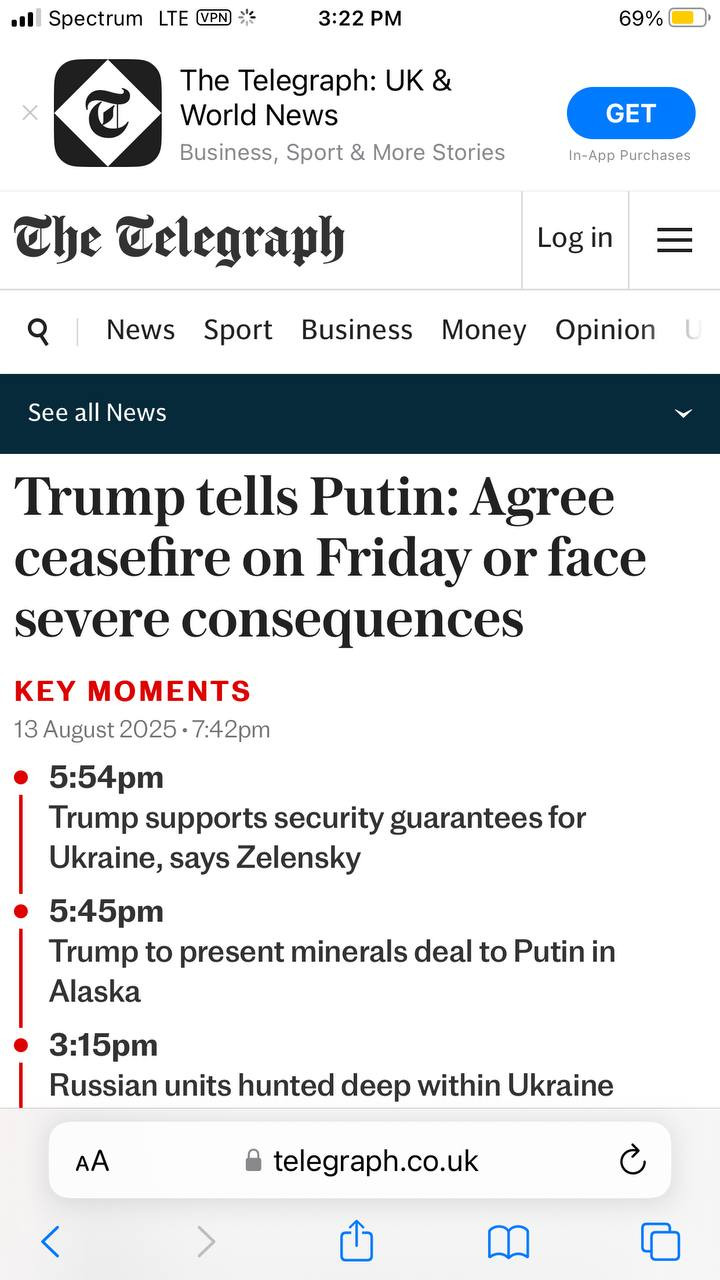Viewport: 720px width, 1280px height.
Task: Open the Safari share sheet
Action: coord(356,1242)
